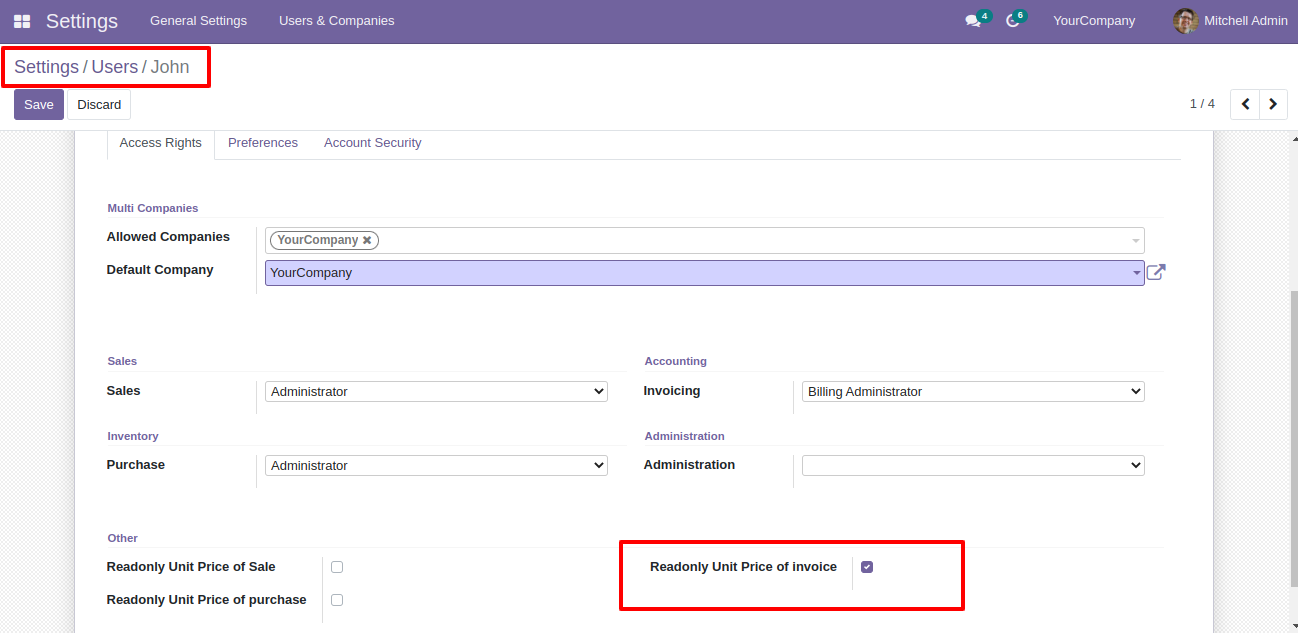Click the Discard button
The width and height of the screenshot is (1298, 633).
99,105
